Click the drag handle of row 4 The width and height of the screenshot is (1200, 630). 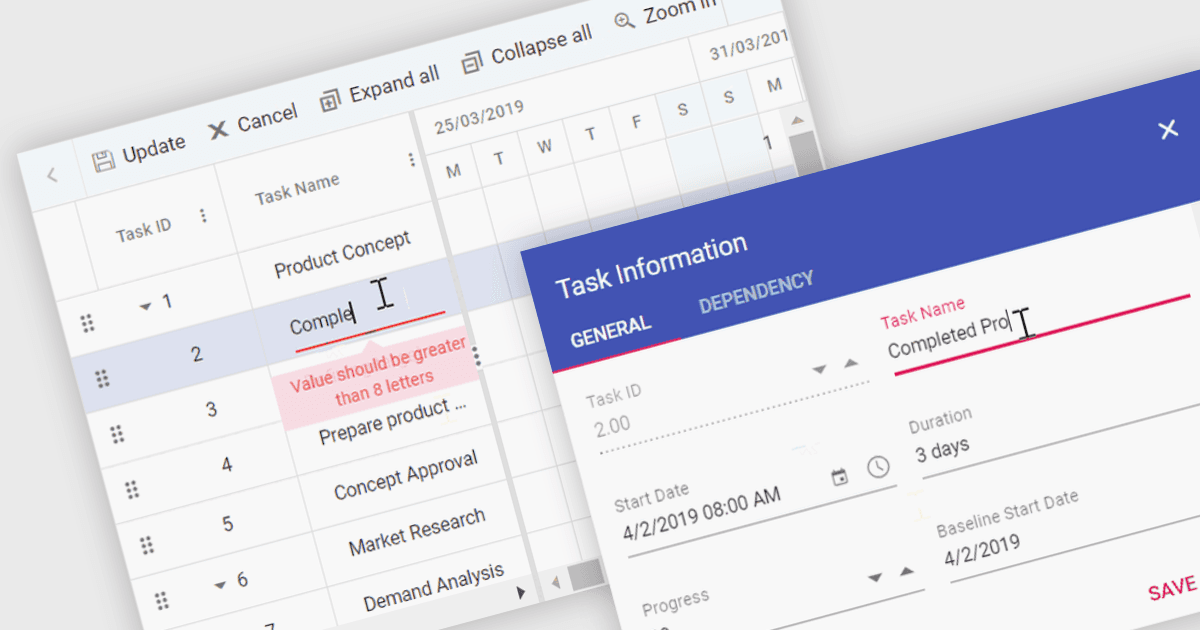click(x=132, y=490)
